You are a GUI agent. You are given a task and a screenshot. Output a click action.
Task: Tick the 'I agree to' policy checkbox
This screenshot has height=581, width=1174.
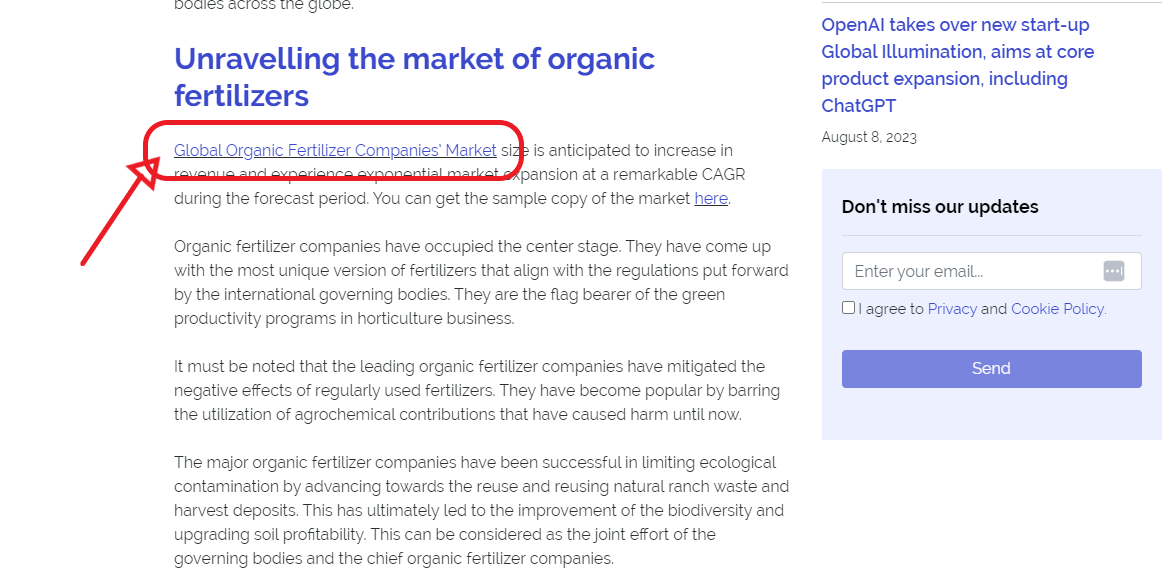coord(848,308)
